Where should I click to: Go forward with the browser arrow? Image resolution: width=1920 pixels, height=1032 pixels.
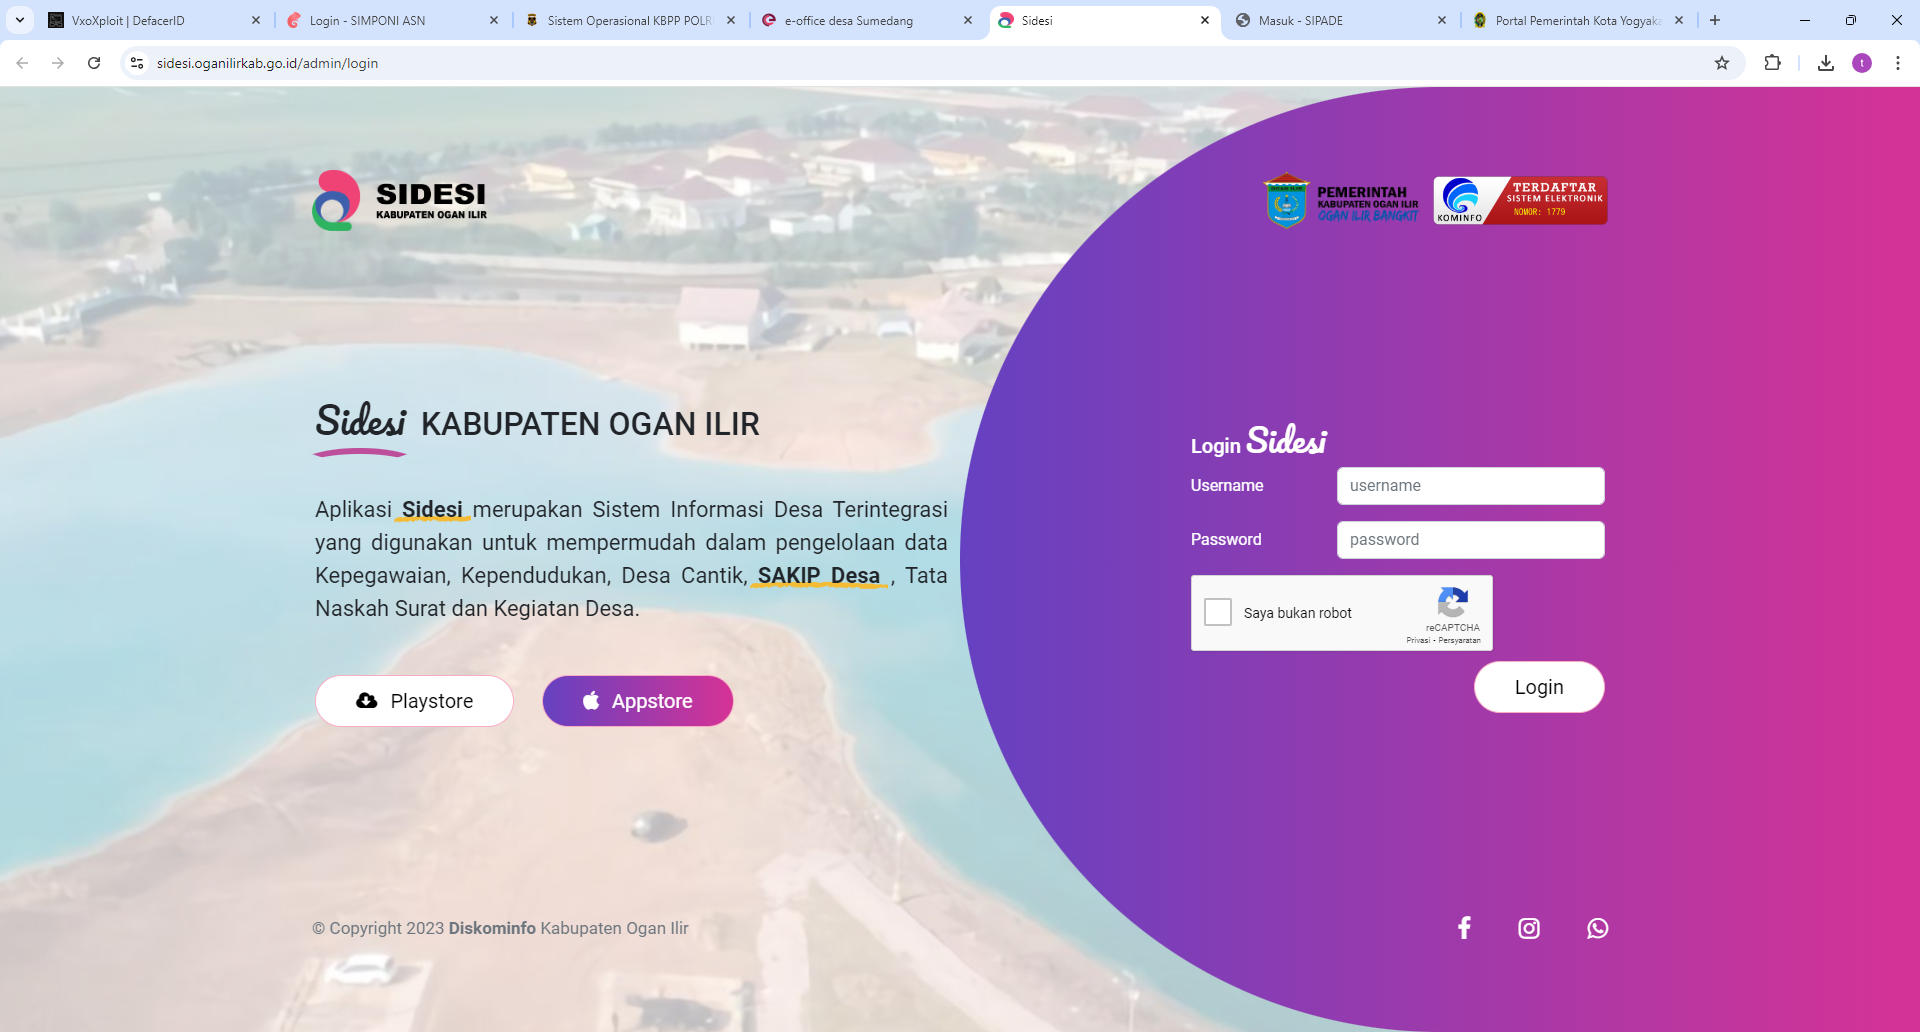coord(58,63)
